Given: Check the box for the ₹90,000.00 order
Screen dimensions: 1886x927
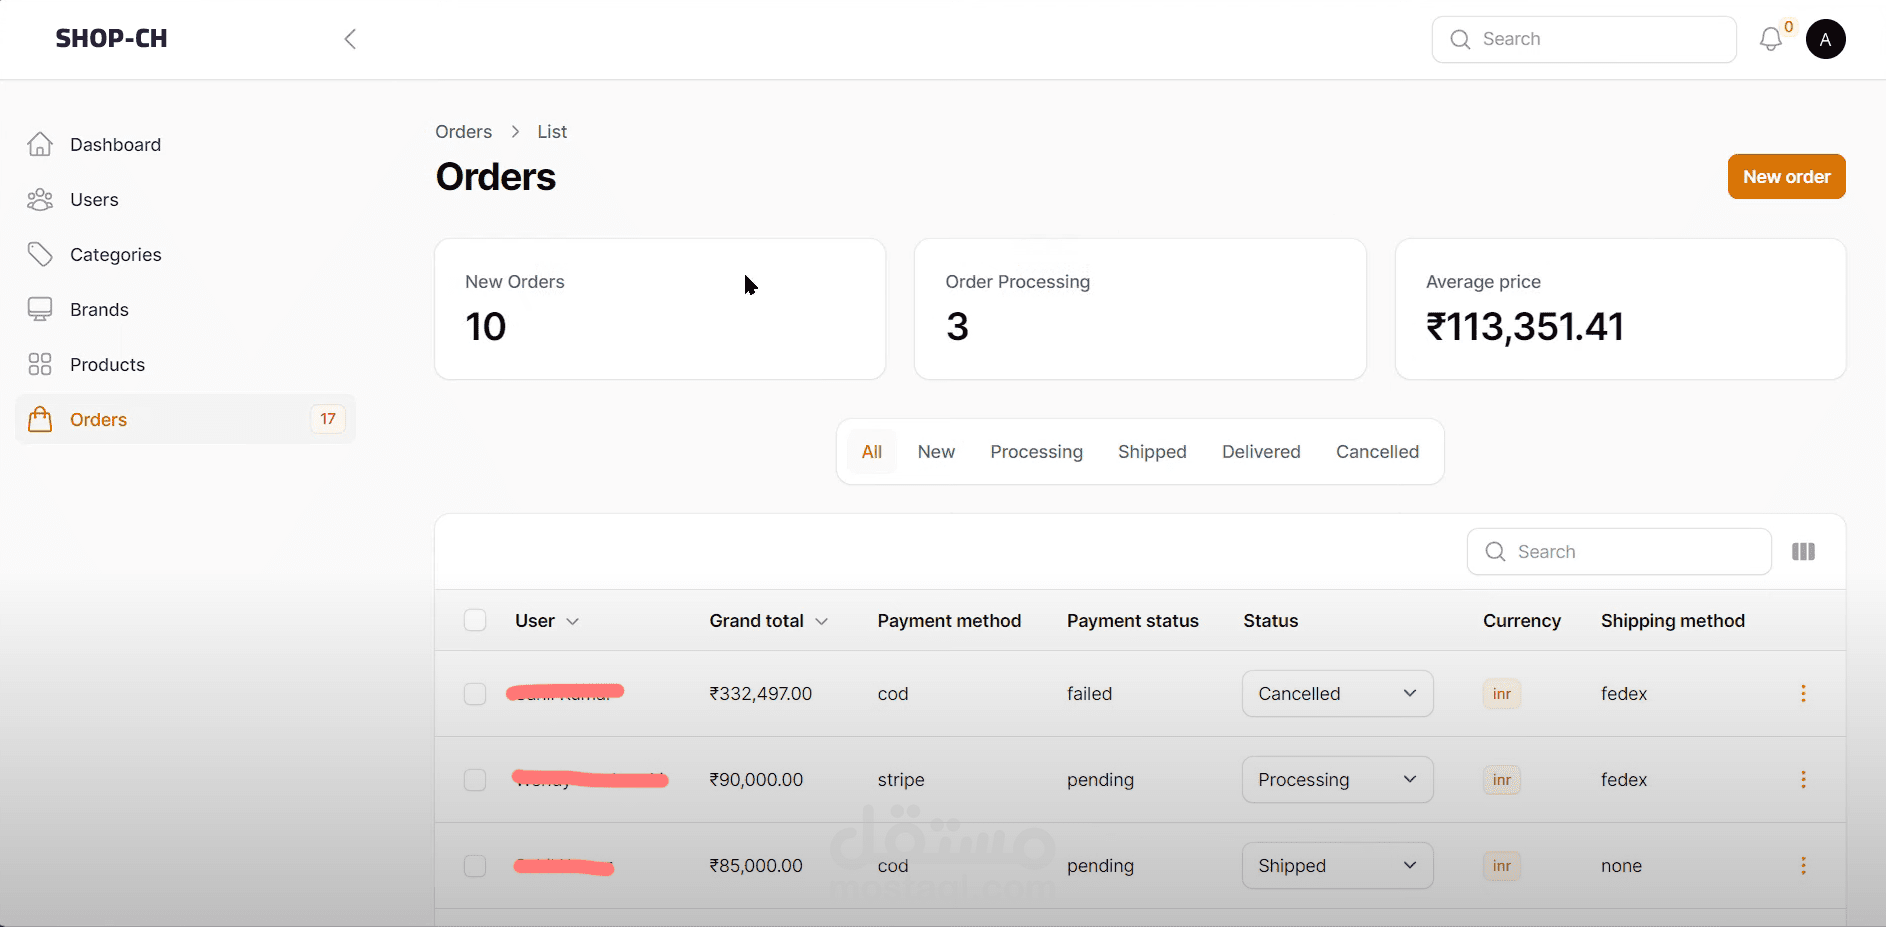Looking at the screenshot, I should tap(475, 780).
